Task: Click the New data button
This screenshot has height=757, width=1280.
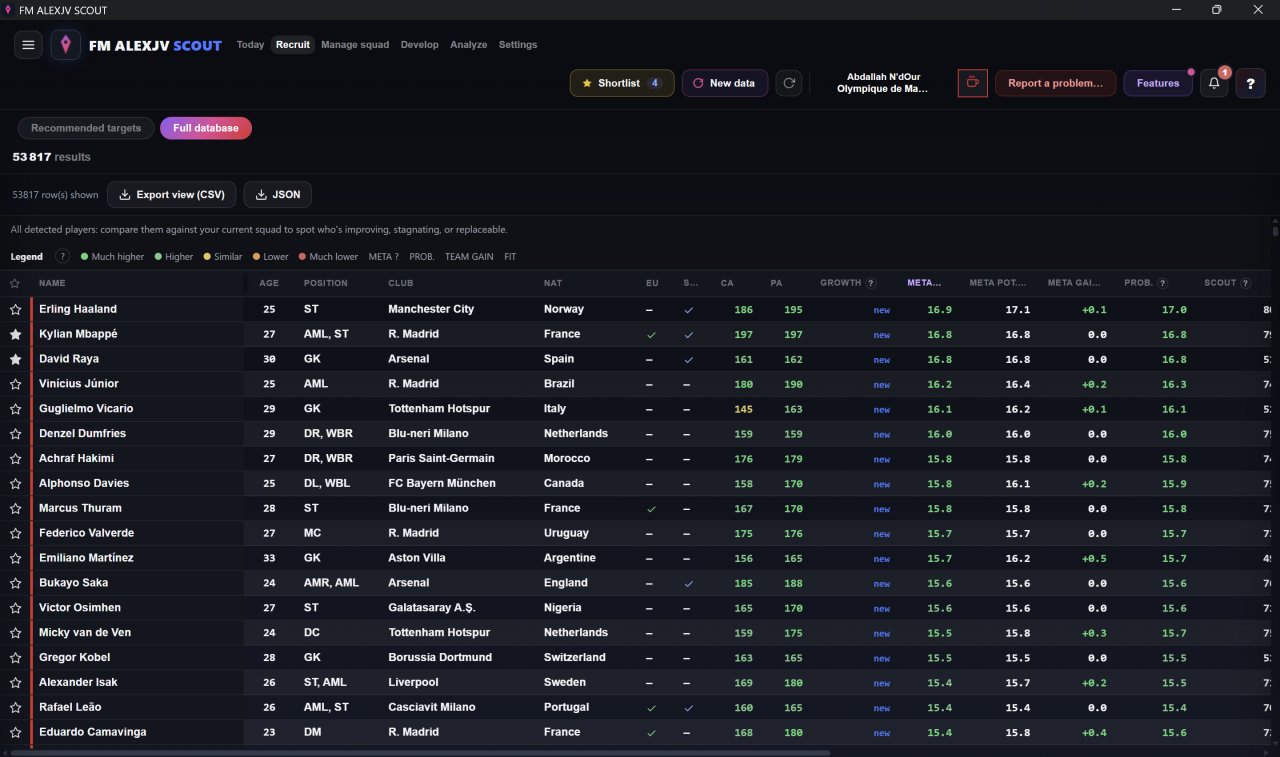Action: (x=725, y=83)
